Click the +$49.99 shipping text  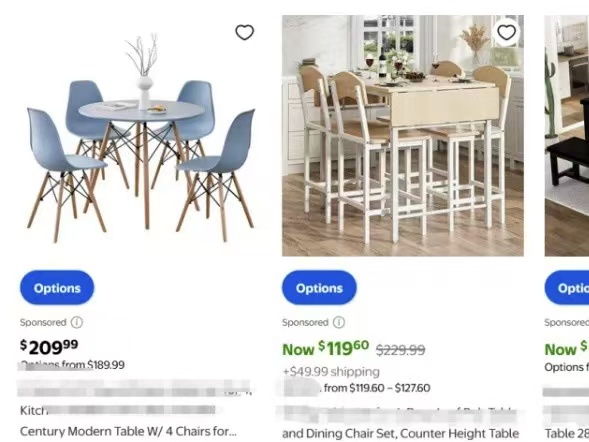[x=331, y=372]
